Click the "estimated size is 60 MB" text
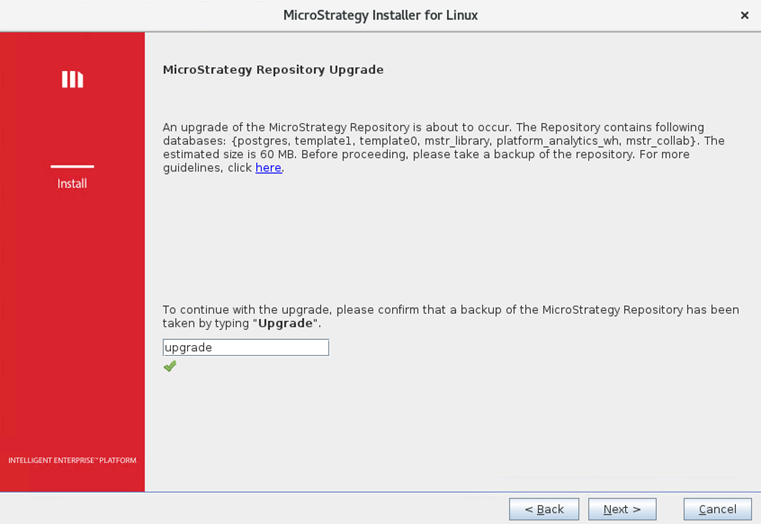Screen dimensions: 761x524 (227, 155)
